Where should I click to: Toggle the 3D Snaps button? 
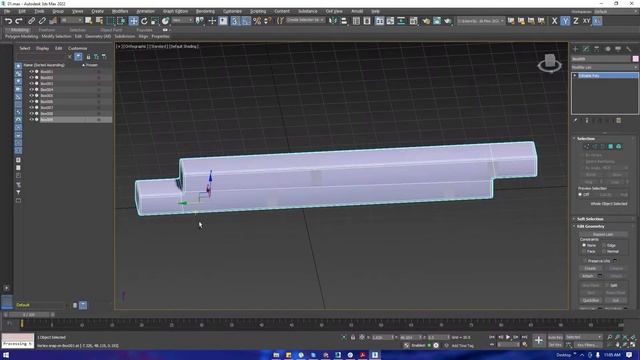[235, 21]
